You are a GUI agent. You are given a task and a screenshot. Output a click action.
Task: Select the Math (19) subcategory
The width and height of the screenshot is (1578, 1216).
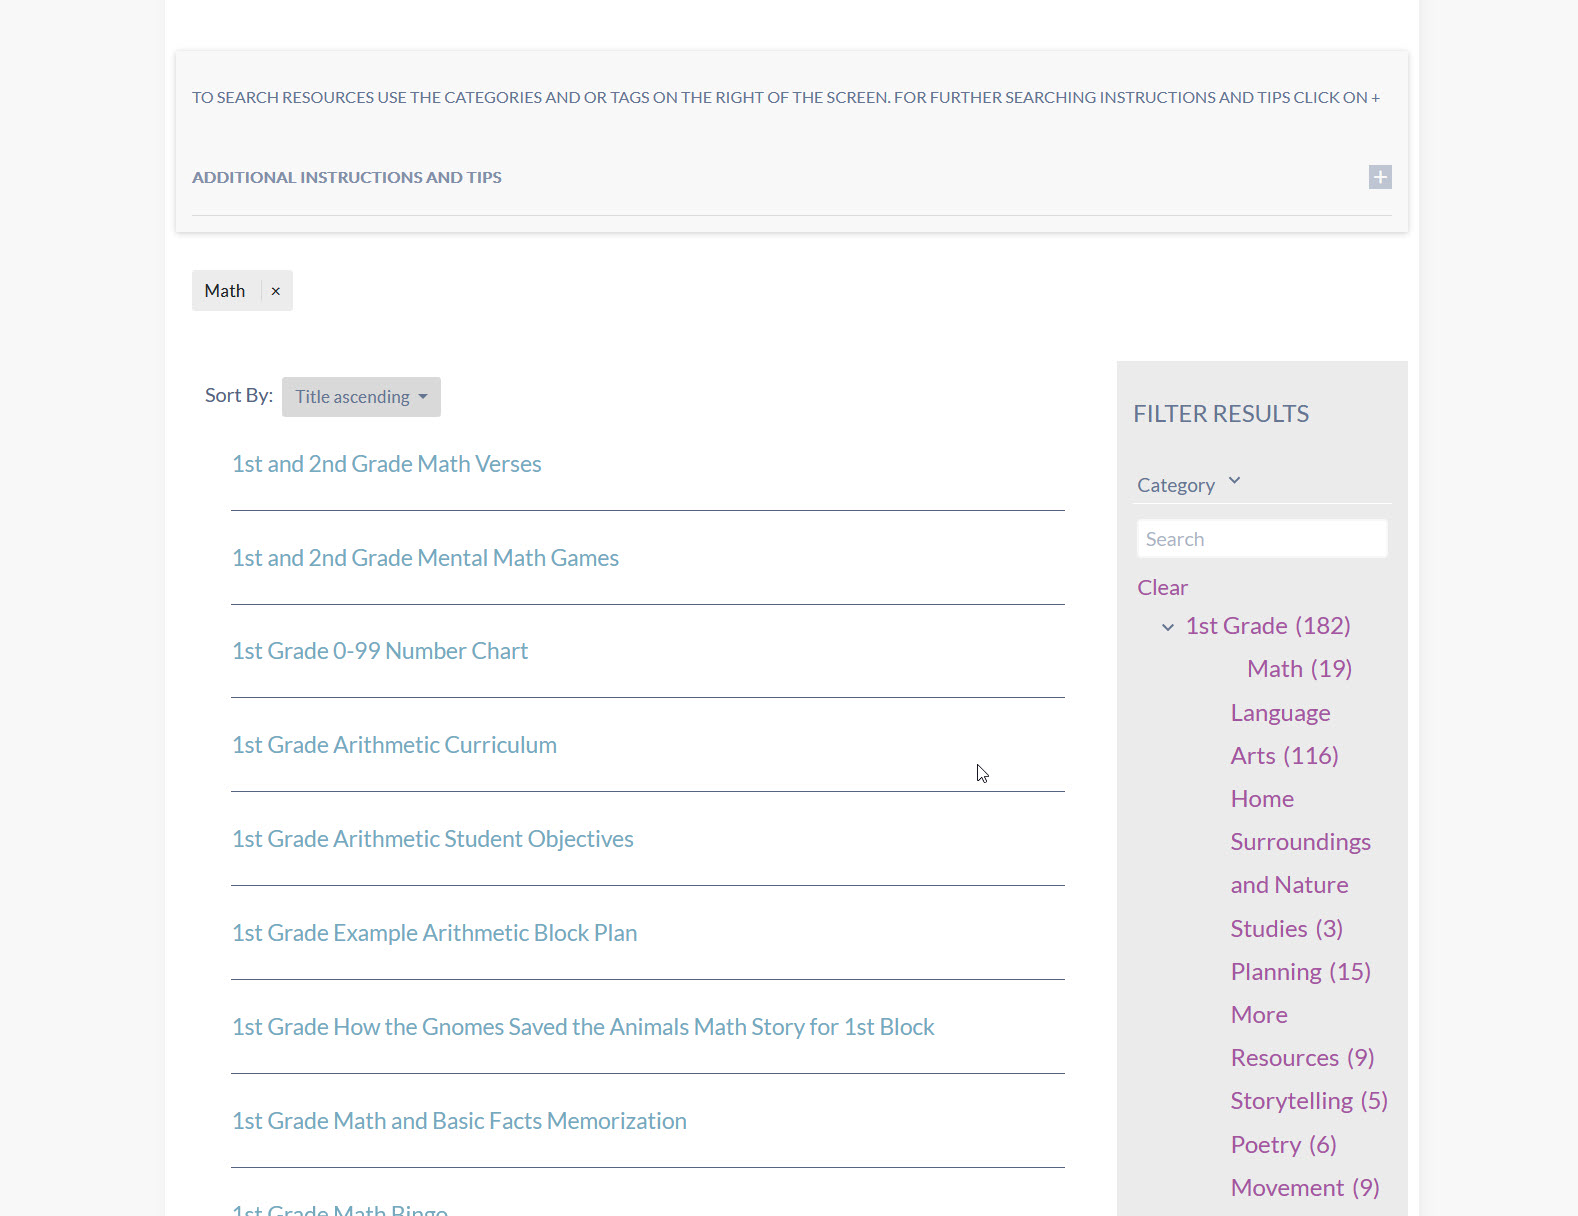(x=1299, y=669)
